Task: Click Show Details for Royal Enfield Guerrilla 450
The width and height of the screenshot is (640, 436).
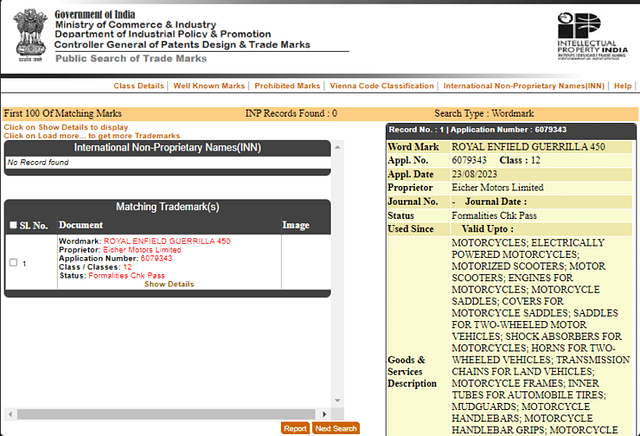Action: [x=169, y=284]
